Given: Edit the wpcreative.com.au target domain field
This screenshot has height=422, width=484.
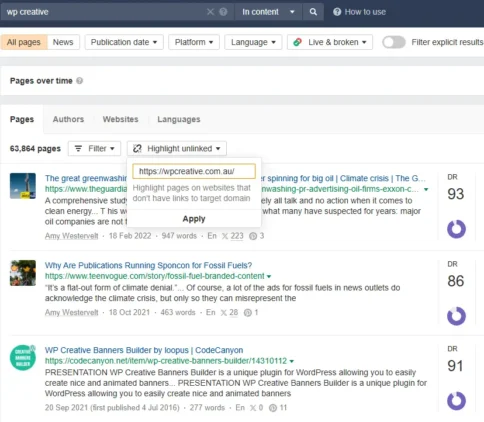Looking at the screenshot, I should tap(194, 171).
